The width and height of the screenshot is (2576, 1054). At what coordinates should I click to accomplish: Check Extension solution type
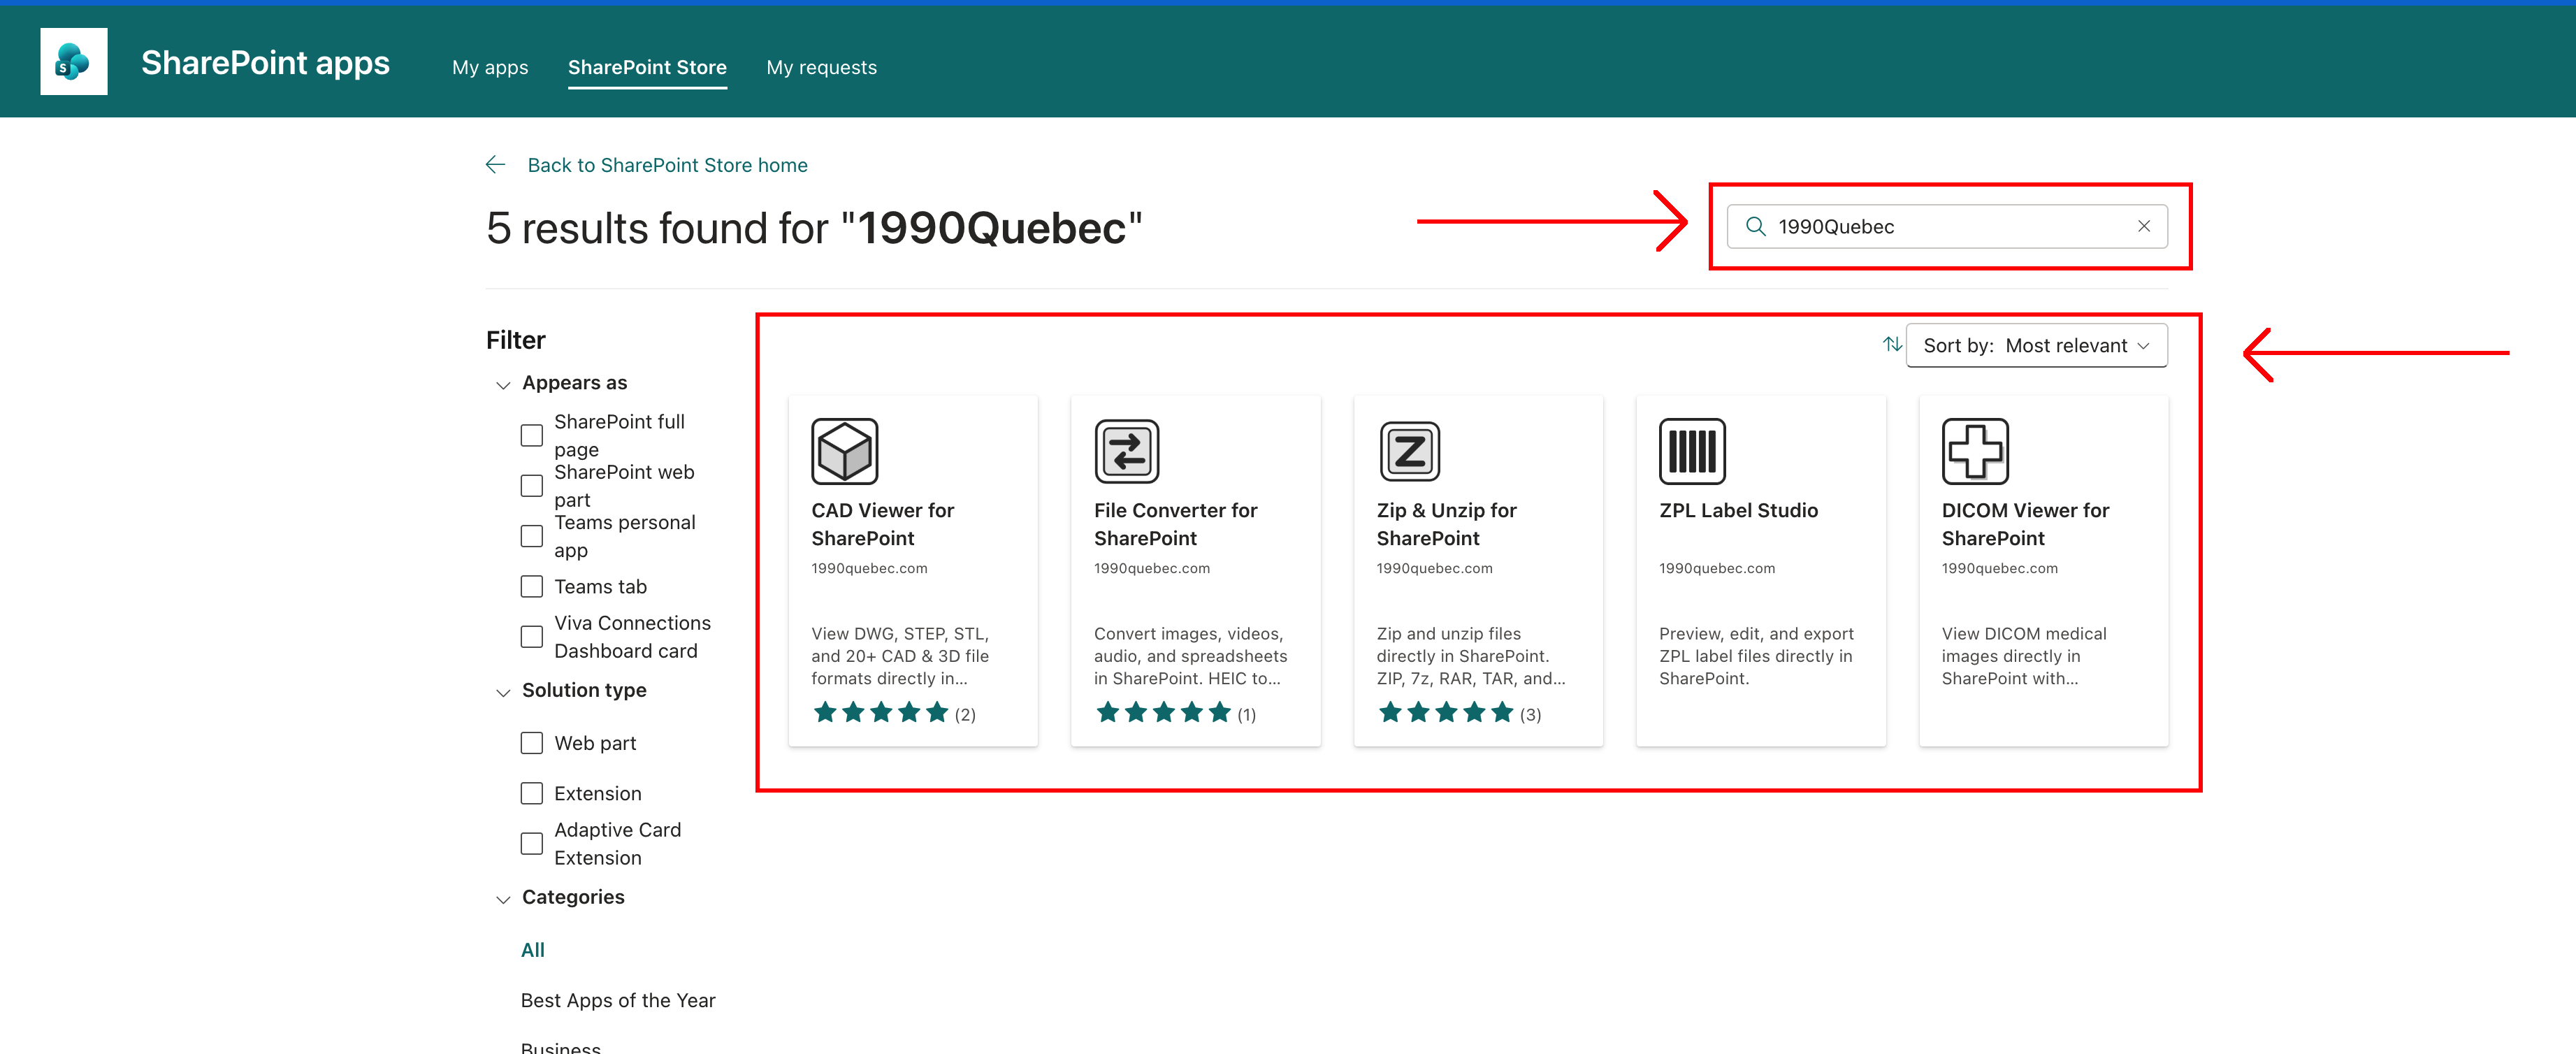click(532, 794)
